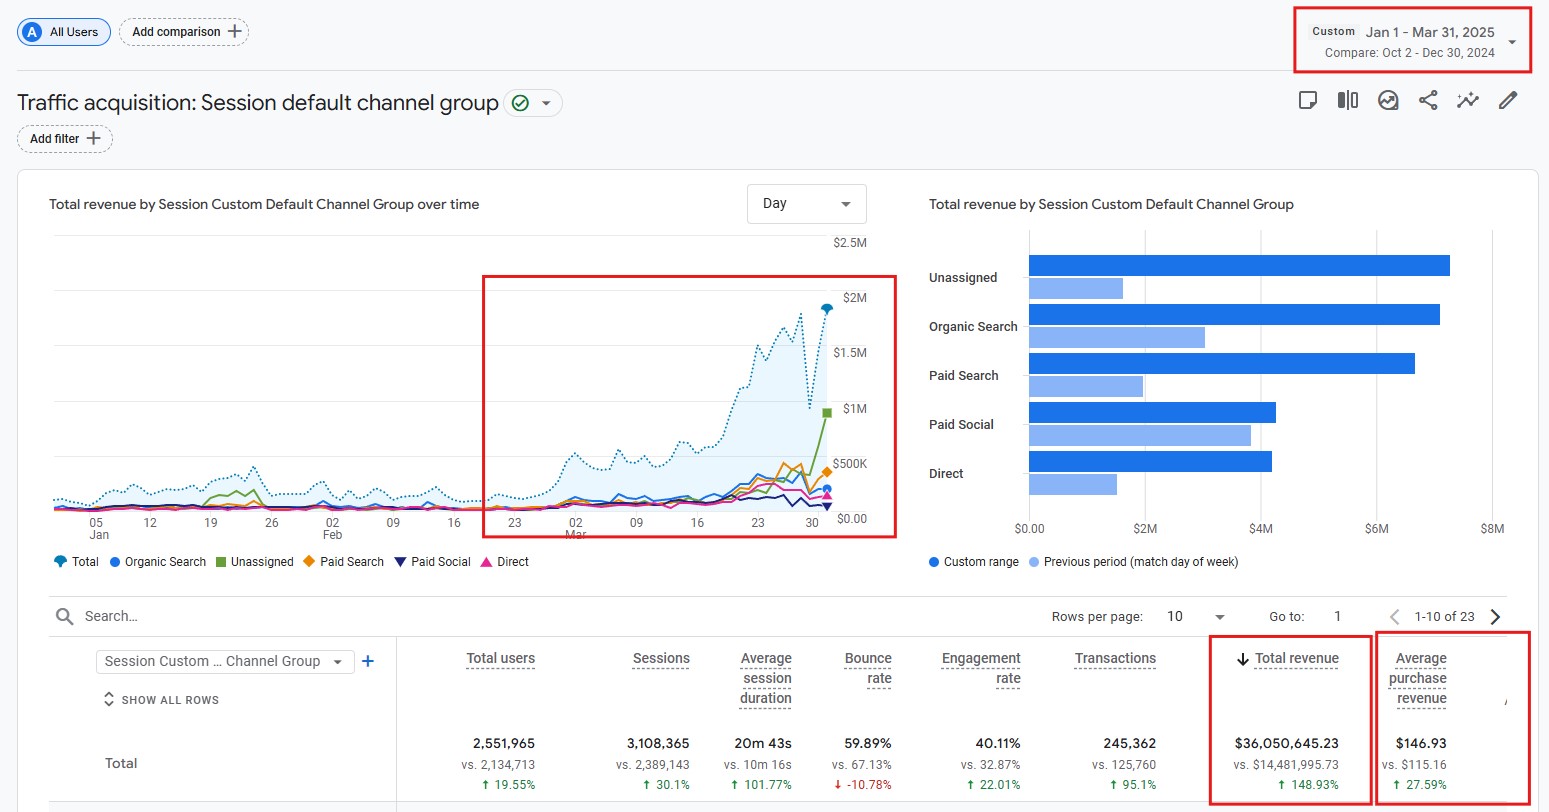This screenshot has width=1549, height=812.
Task: Toggle the Paid Search legend series
Action: click(344, 562)
